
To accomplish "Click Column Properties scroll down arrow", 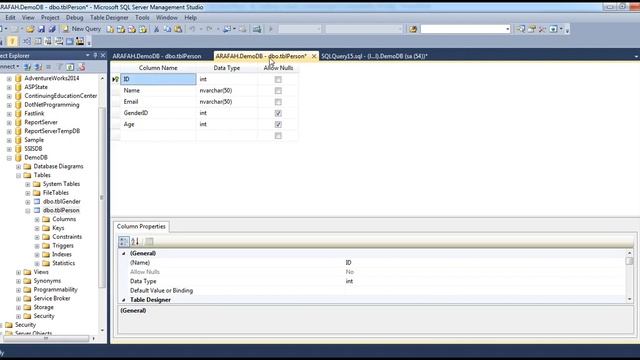I will [x=630, y=299].
